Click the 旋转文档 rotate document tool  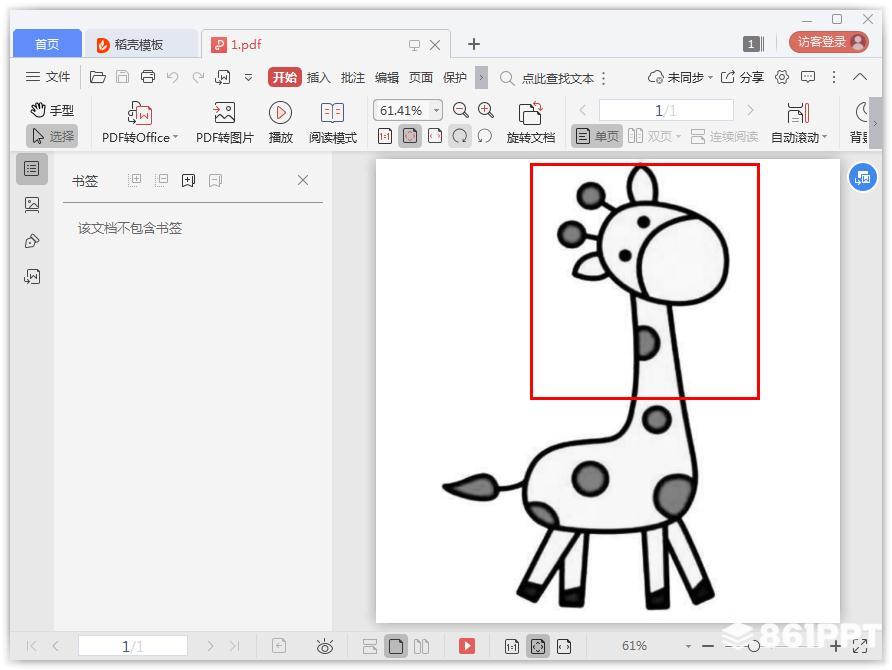point(530,122)
